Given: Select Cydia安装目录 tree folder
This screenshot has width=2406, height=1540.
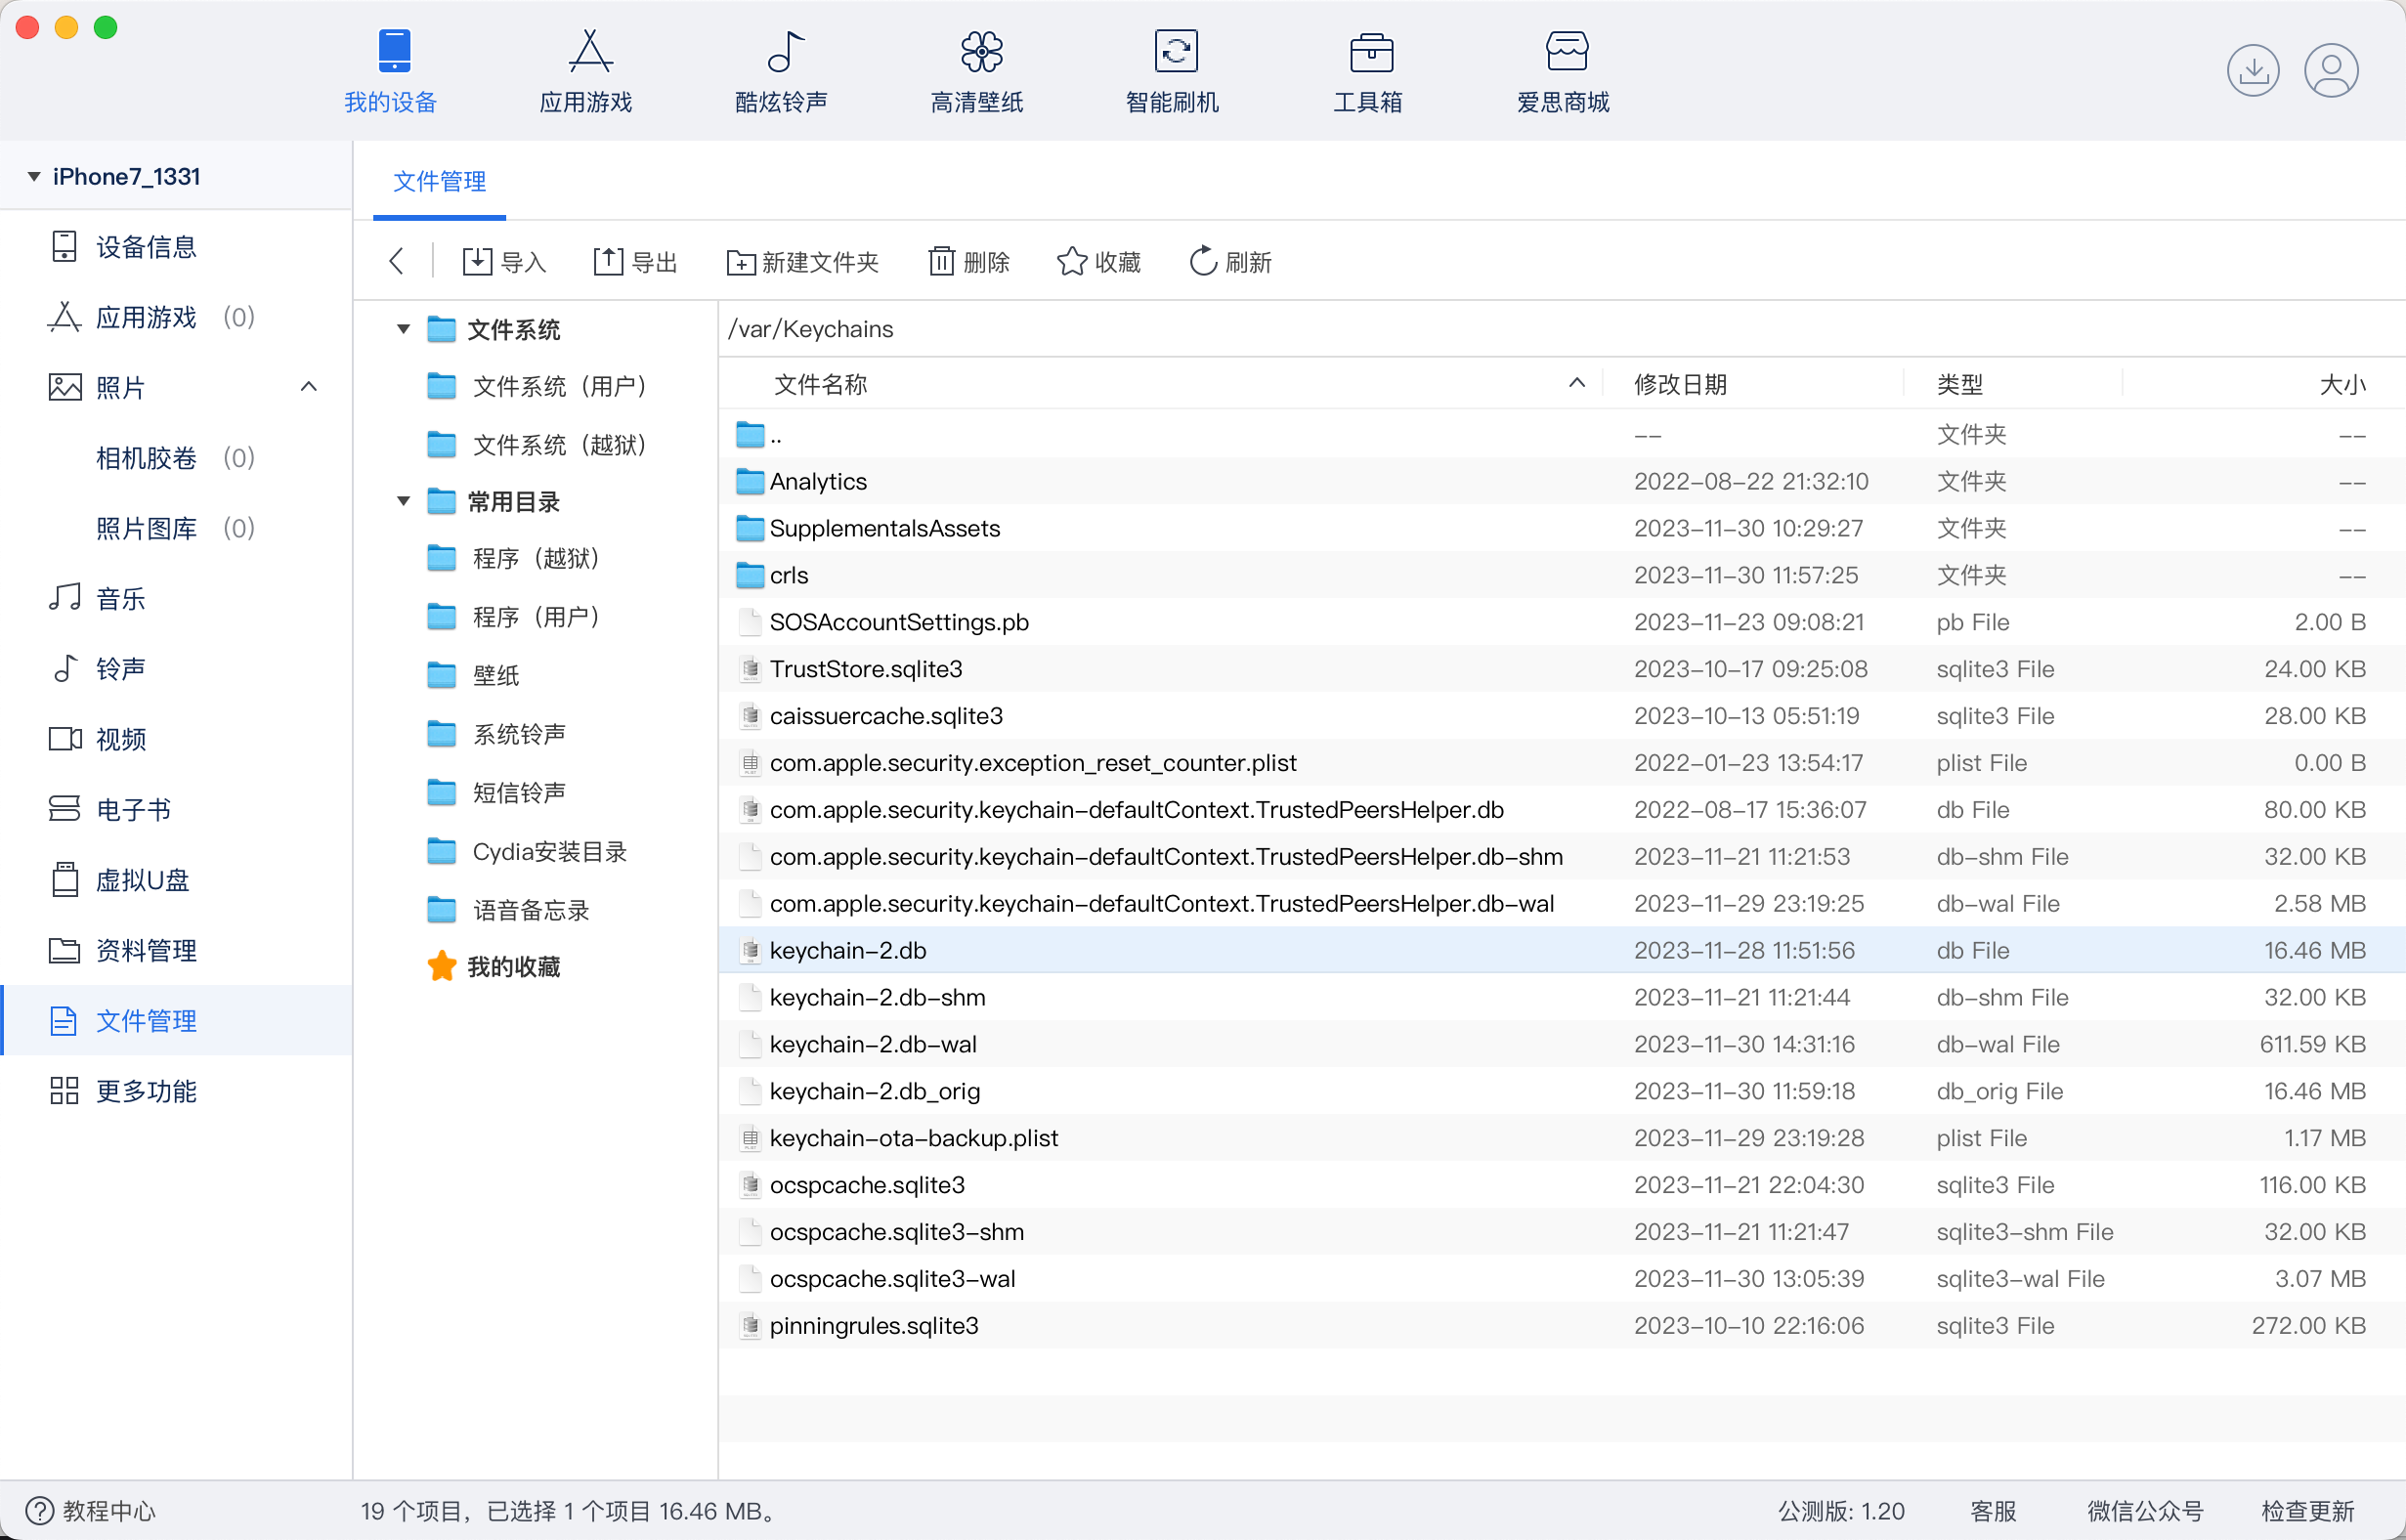Looking at the screenshot, I should tap(527, 851).
